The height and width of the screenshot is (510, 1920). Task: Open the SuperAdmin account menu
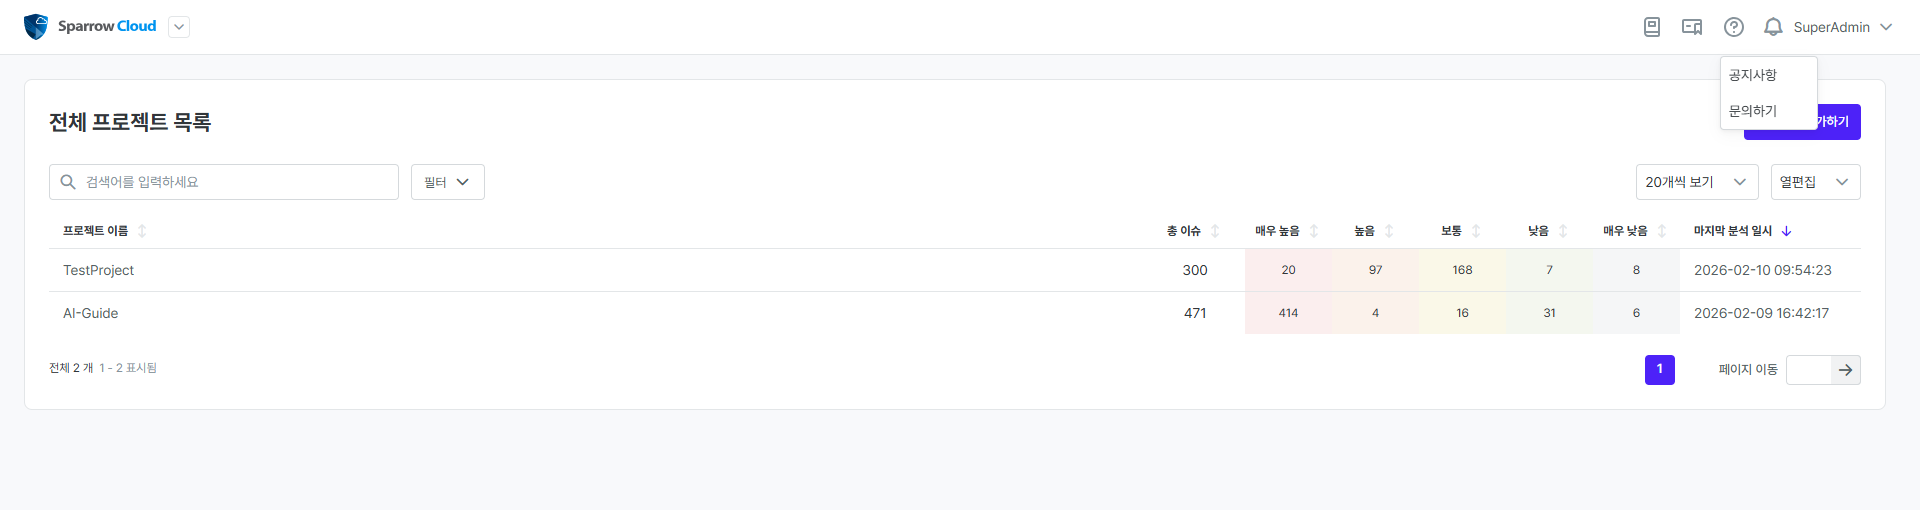click(x=1842, y=27)
